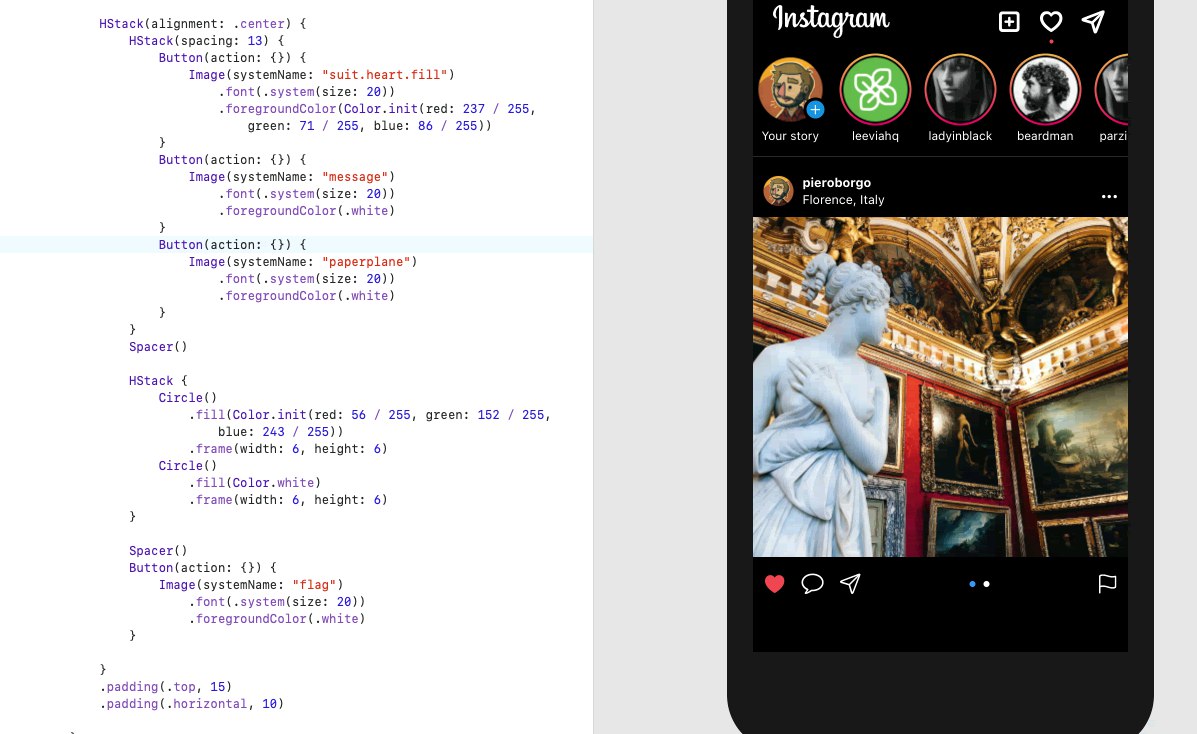
Task: Open pieroborgo's profile avatar in post header
Action: pyautogui.click(x=778, y=191)
